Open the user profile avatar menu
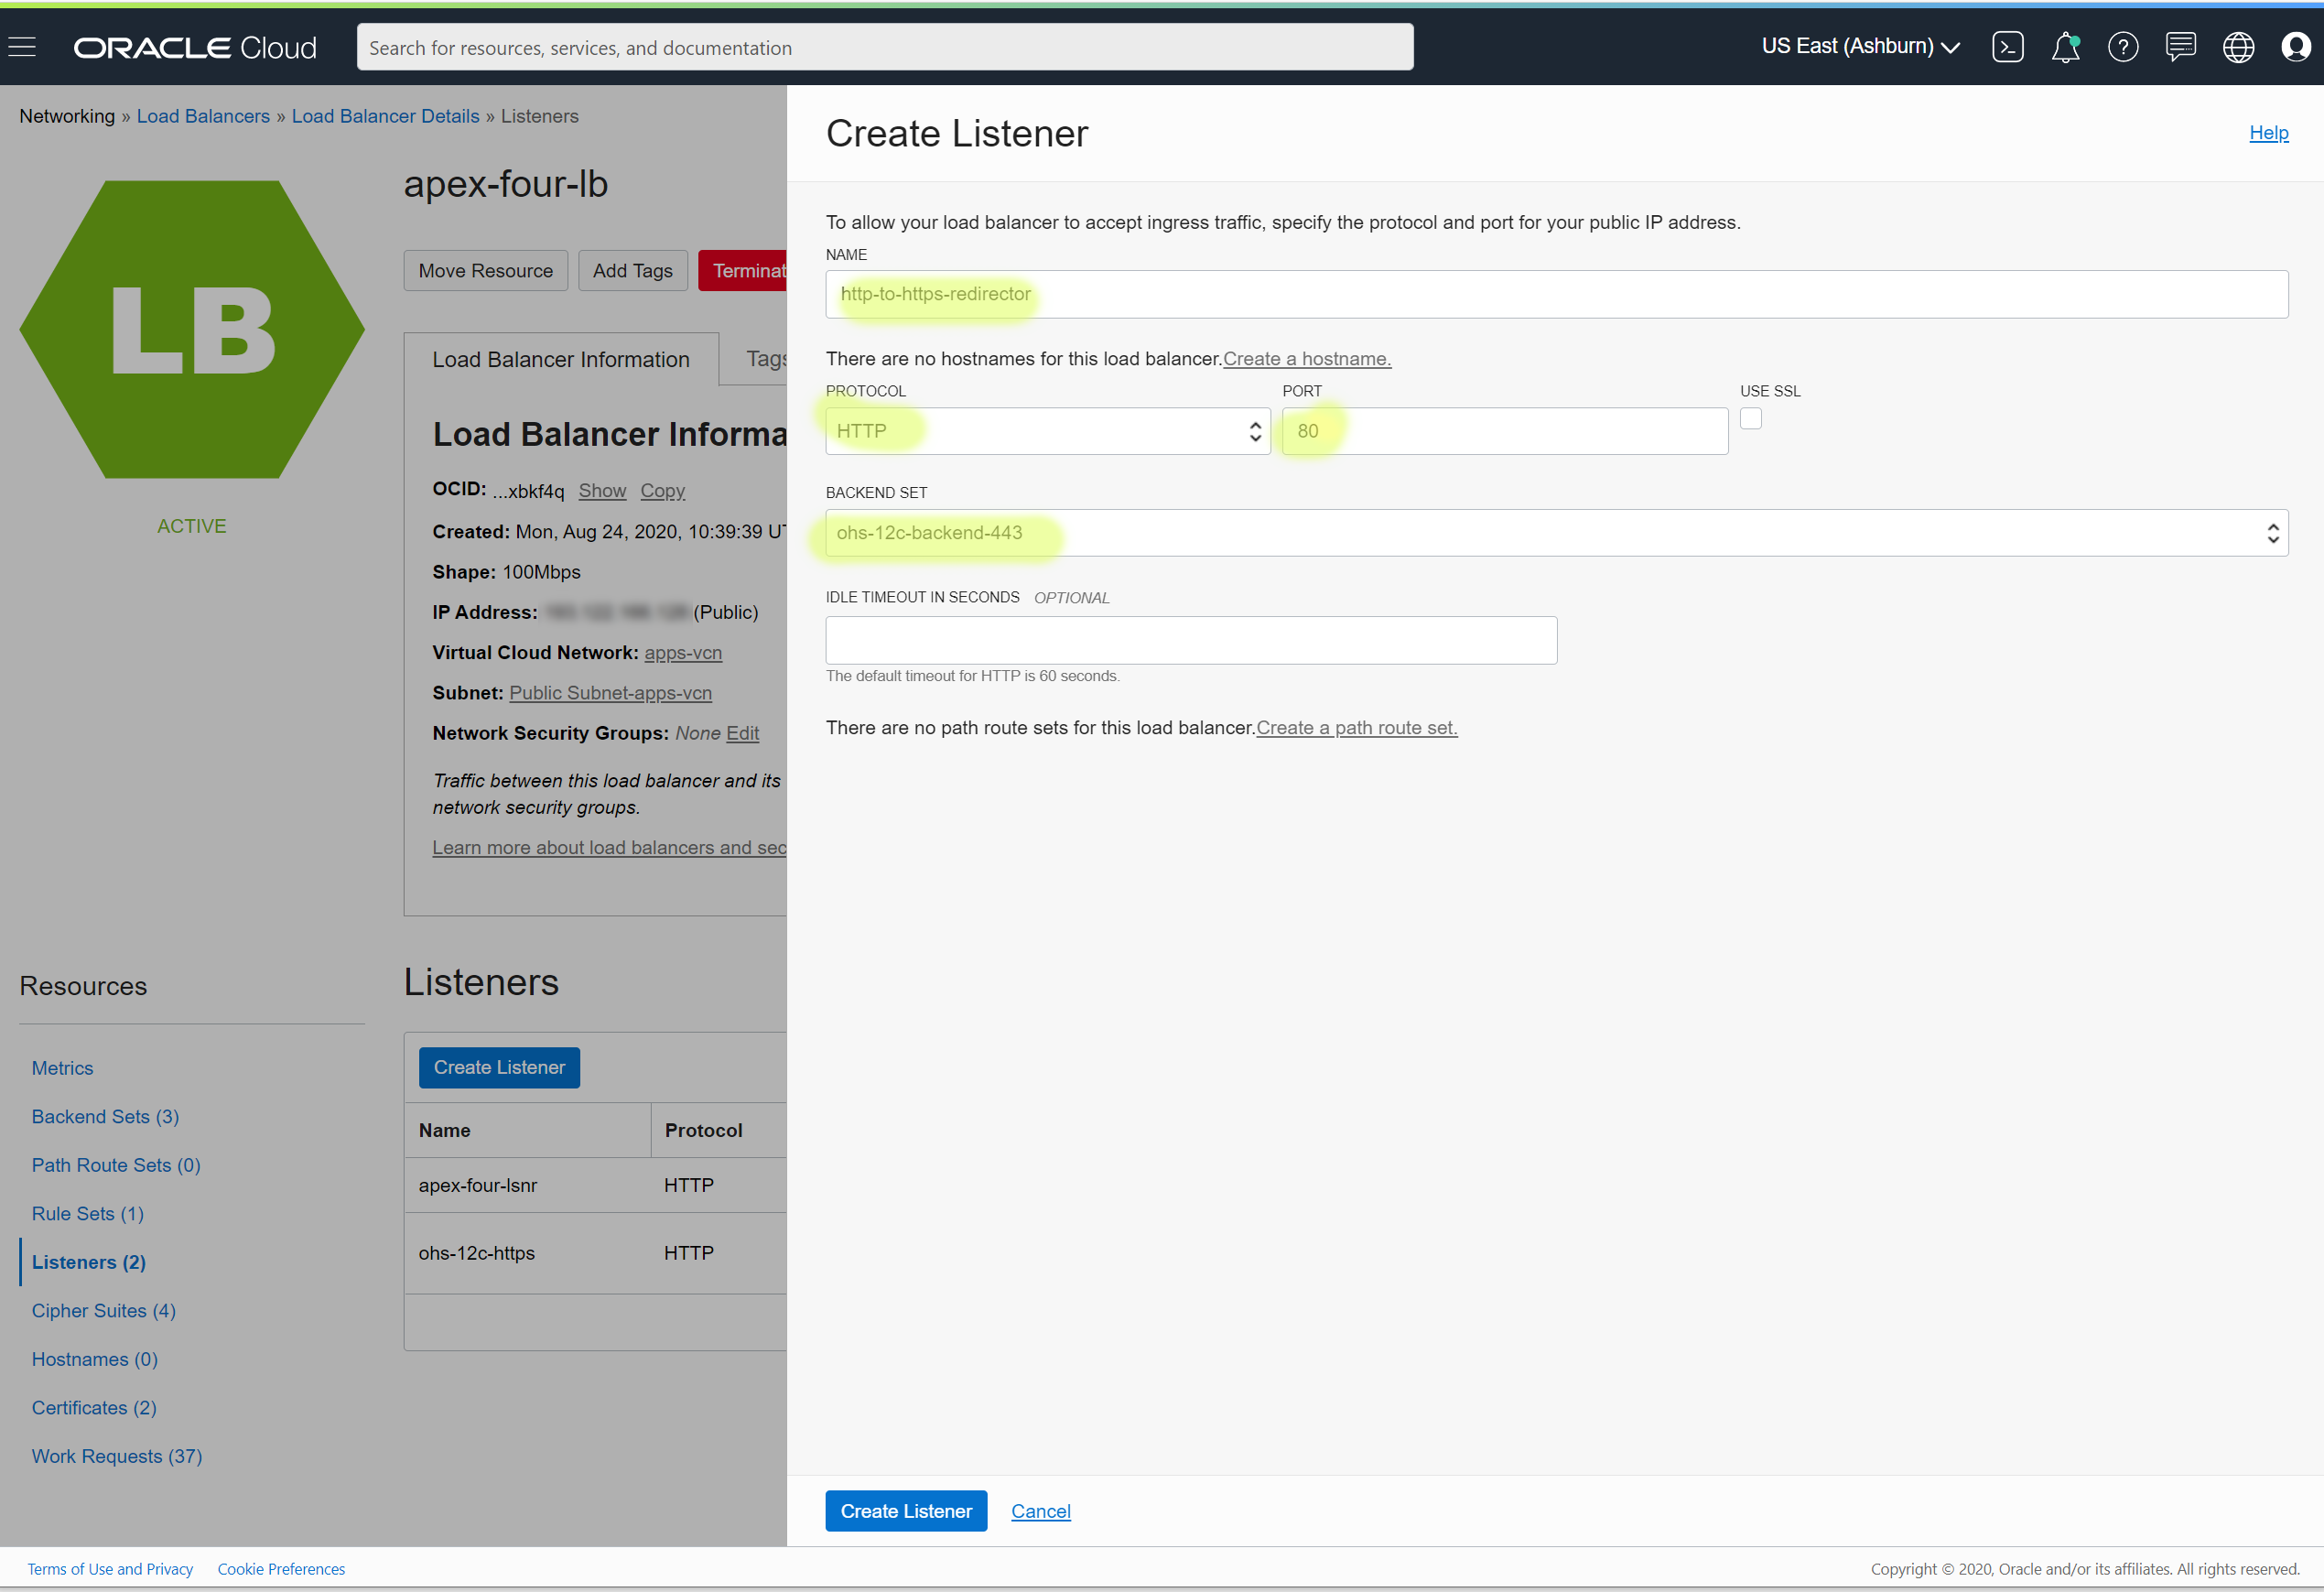Image resolution: width=2324 pixels, height=1592 pixels. click(2295, 47)
